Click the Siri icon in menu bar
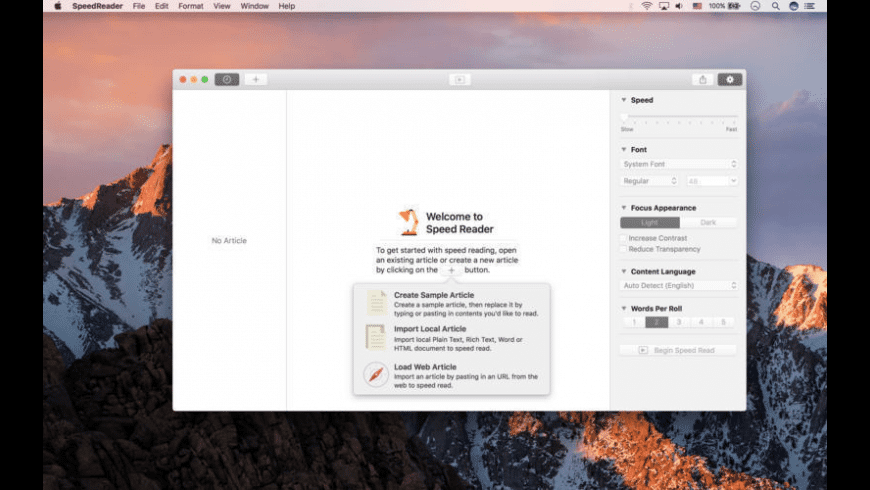 point(793,6)
